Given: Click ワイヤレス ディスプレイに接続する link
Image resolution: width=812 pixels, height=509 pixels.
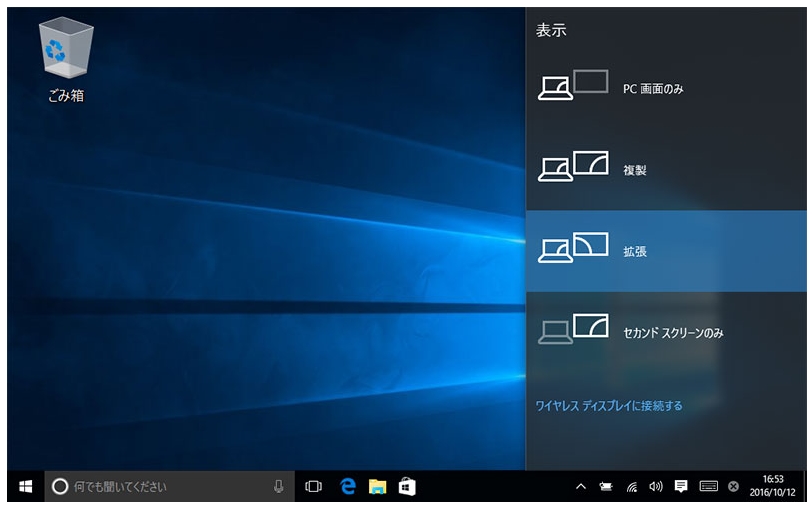Looking at the screenshot, I should click(608, 405).
